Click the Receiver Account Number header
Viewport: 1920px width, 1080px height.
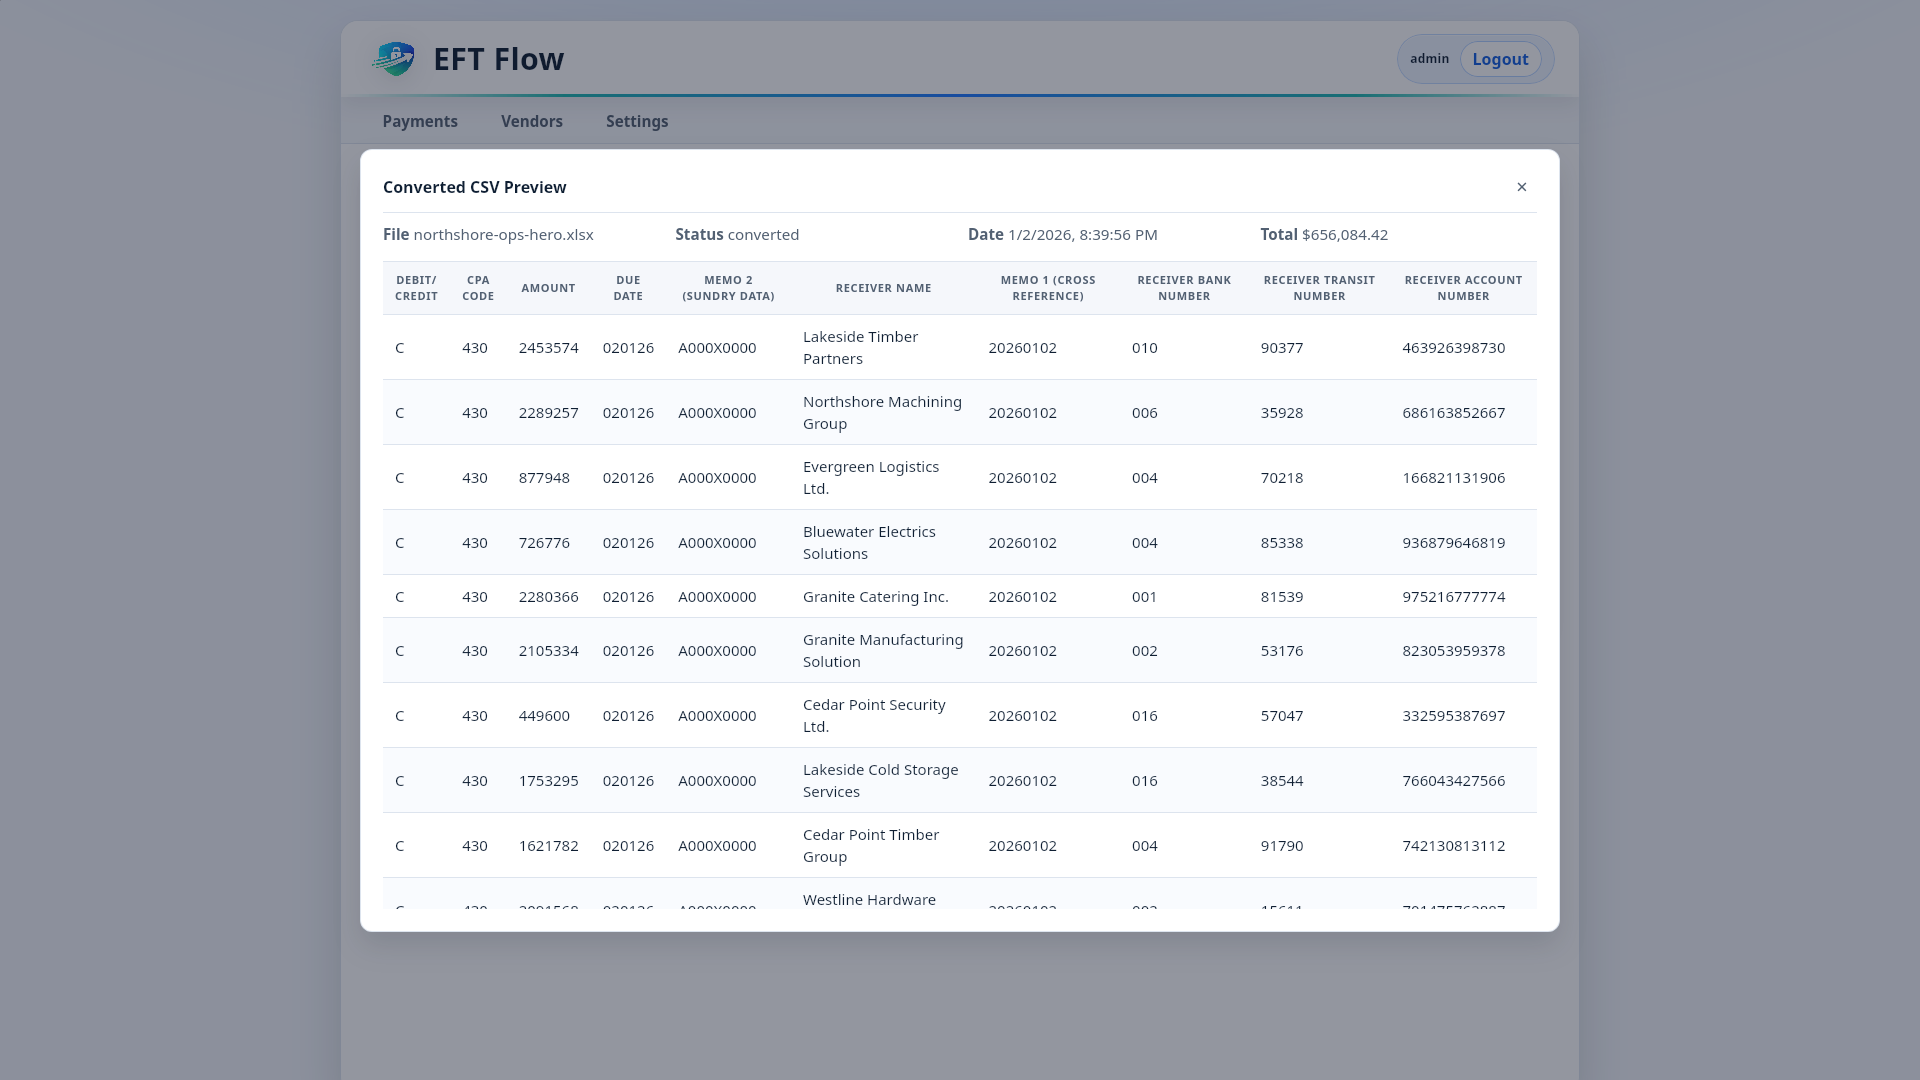[x=1463, y=288]
